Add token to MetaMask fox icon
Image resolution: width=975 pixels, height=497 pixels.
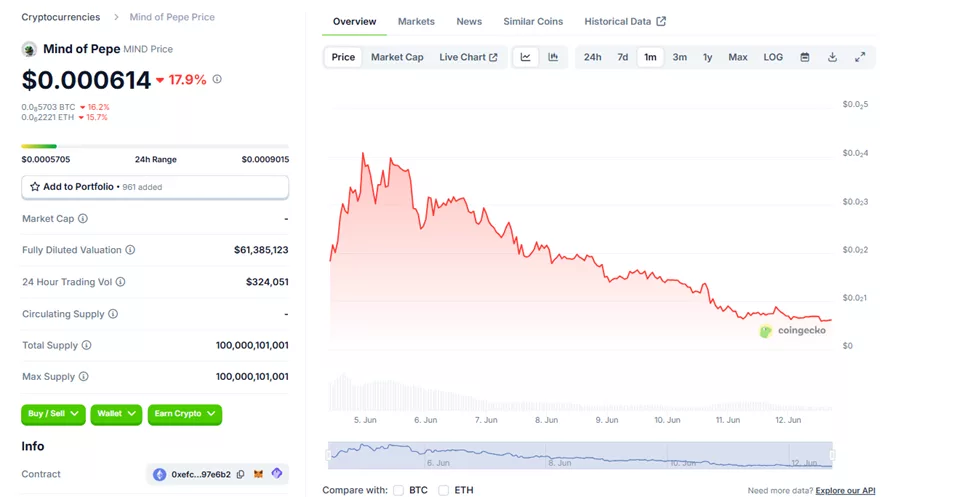pos(259,474)
